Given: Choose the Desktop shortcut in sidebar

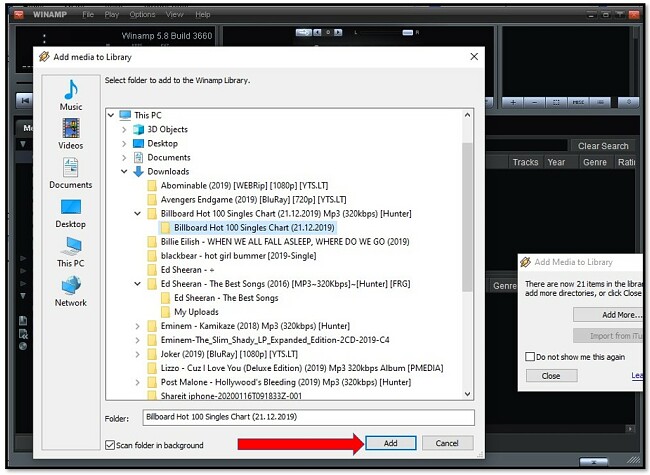Looking at the screenshot, I should 71,213.
